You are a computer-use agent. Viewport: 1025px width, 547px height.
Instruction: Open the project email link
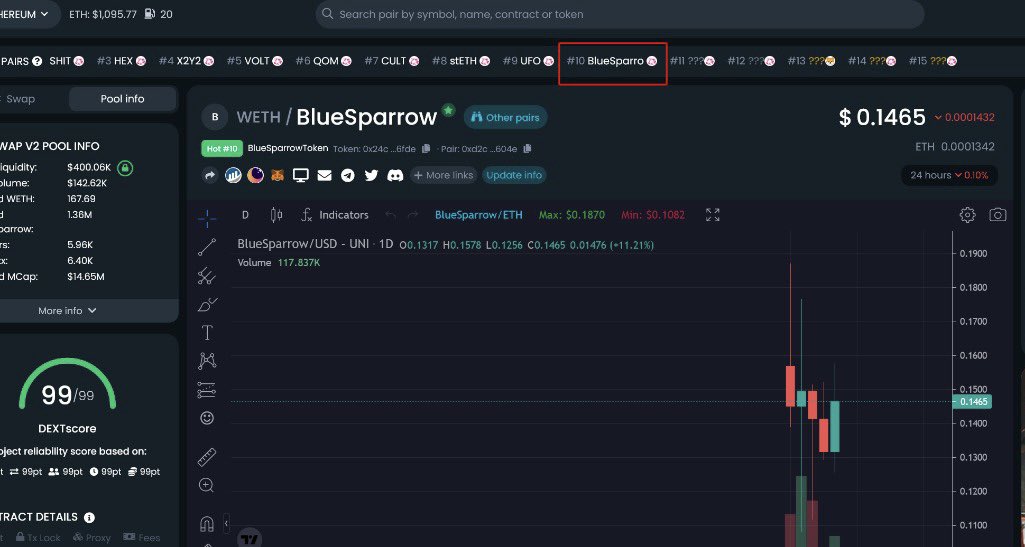click(x=324, y=175)
